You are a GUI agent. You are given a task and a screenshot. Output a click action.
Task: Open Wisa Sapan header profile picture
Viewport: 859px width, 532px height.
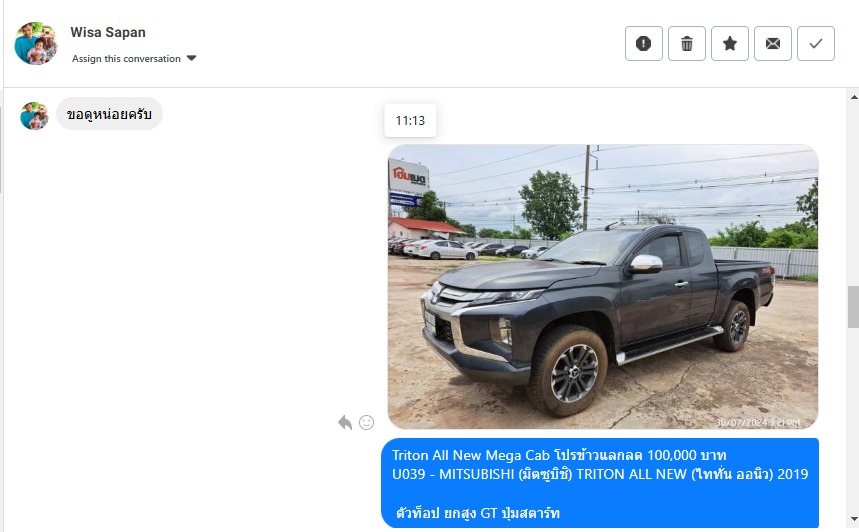36,43
